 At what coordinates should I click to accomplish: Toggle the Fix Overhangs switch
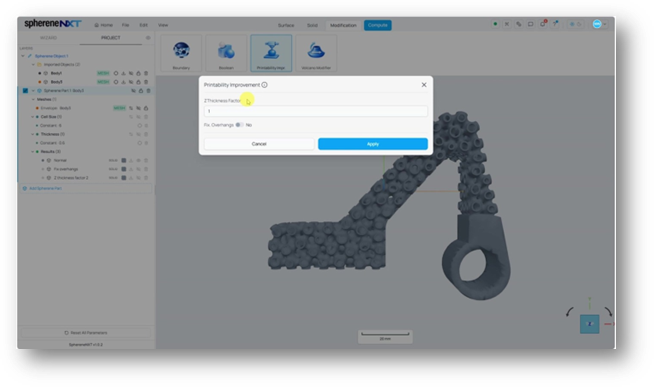[239, 125]
